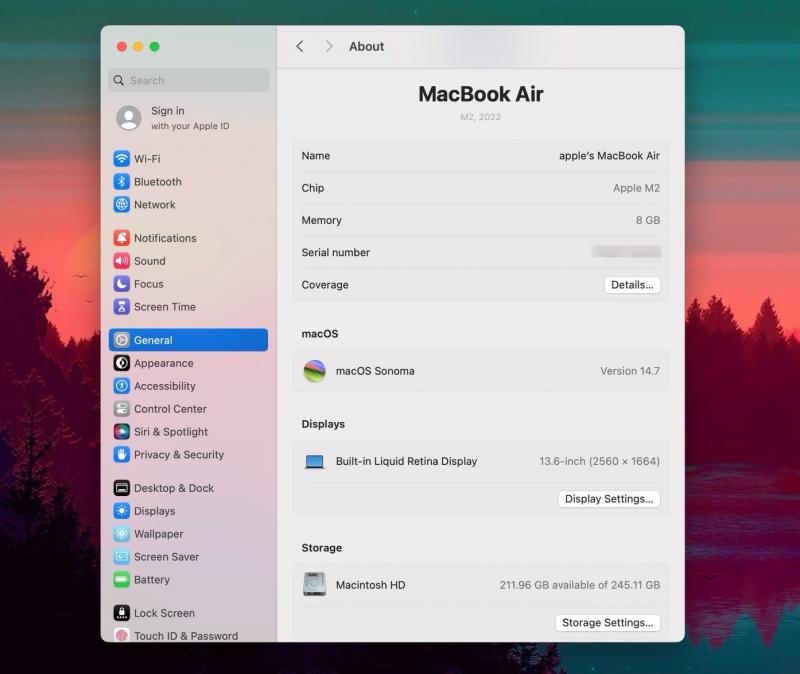Zoom the window with the green button
800x674 pixels.
(155, 47)
